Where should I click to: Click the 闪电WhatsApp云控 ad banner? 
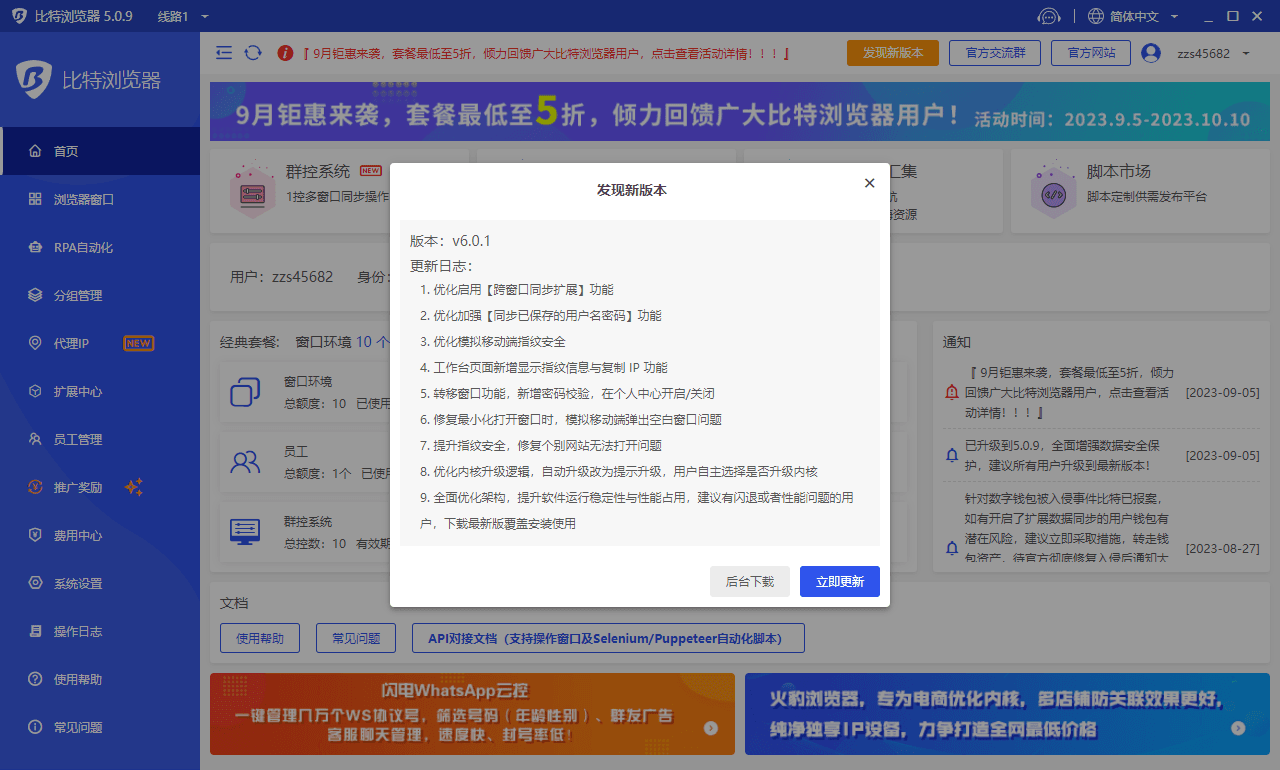(x=471, y=714)
